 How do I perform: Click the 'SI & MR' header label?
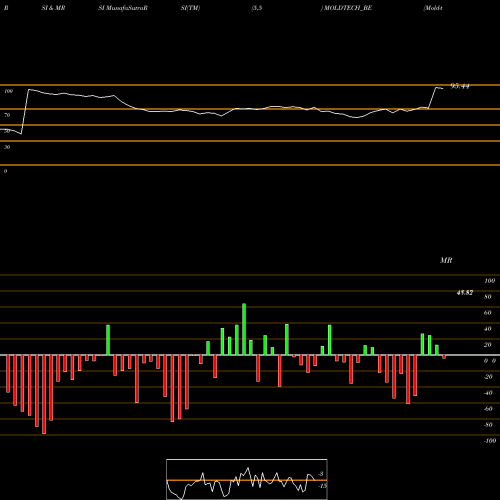click(53, 8)
